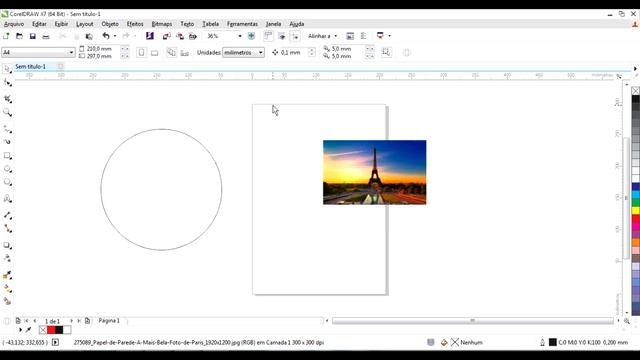This screenshot has height=360, width=640.
Task: Click the Paste clipboard icon
Action: [x=89, y=36]
